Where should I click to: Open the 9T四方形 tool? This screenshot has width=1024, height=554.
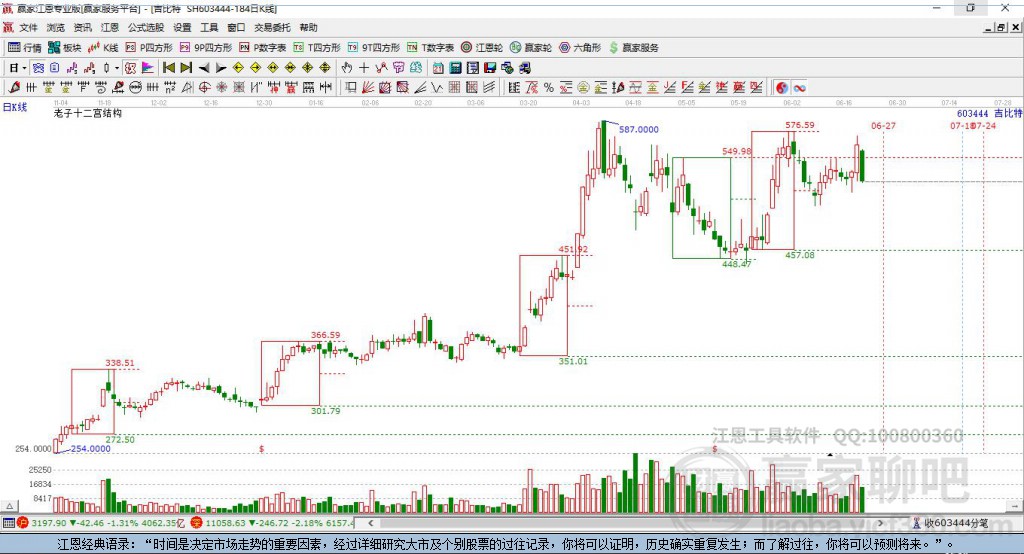coord(374,48)
